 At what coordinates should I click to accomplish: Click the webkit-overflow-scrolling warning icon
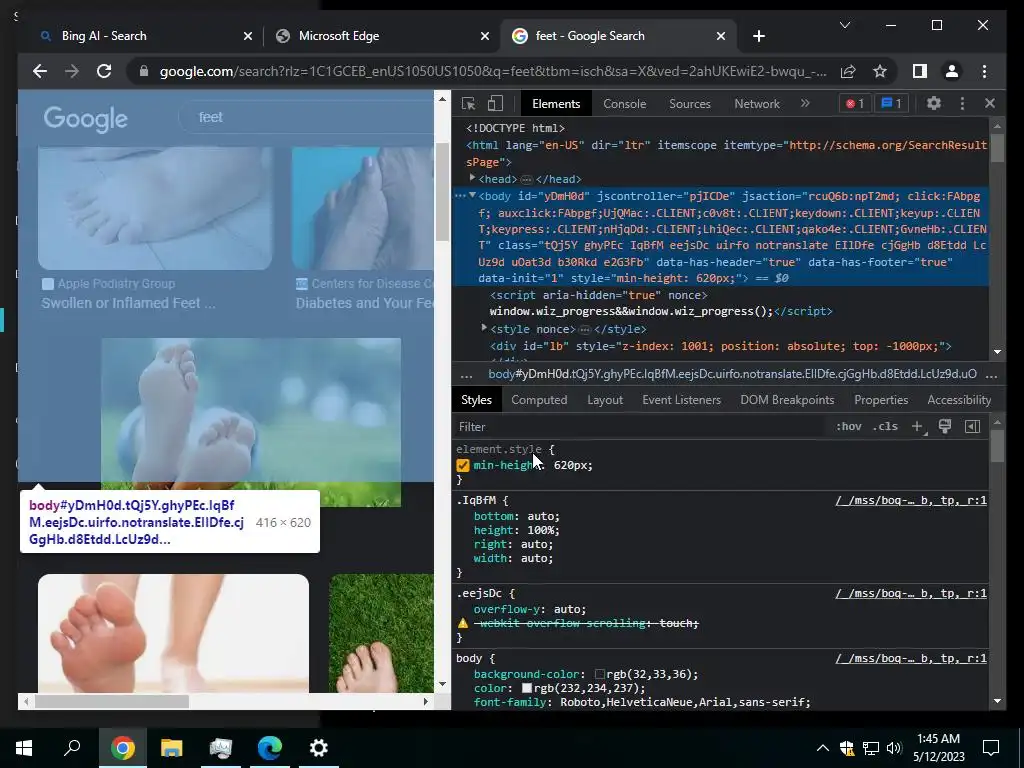coord(463,623)
